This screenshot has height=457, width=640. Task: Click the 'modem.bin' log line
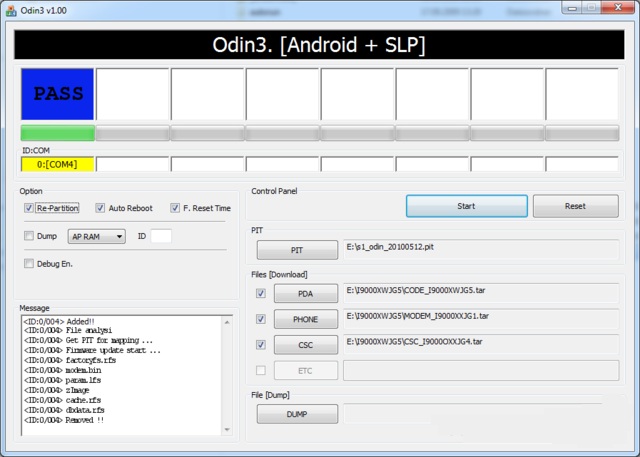(63, 370)
